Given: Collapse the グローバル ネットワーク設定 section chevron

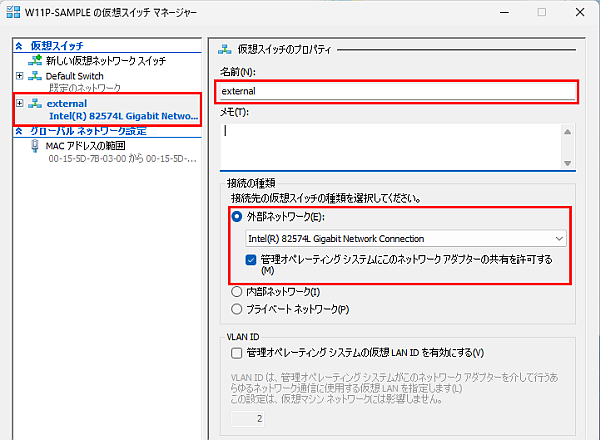Looking at the screenshot, I should pyautogui.click(x=19, y=131).
